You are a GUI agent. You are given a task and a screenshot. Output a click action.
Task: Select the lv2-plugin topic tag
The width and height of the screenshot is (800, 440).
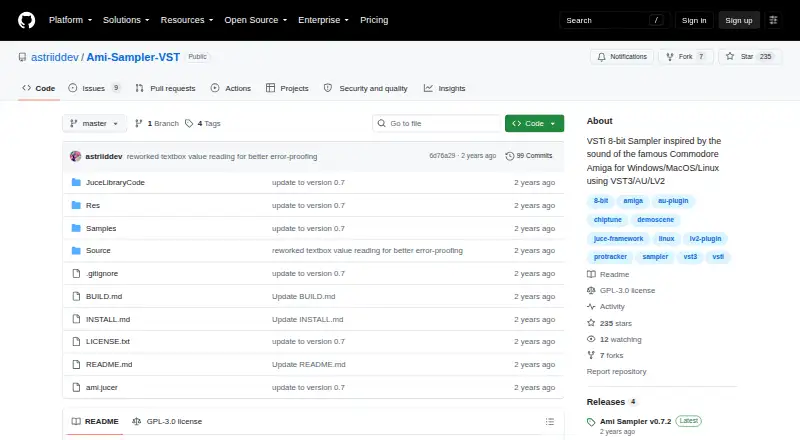click(706, 238)
